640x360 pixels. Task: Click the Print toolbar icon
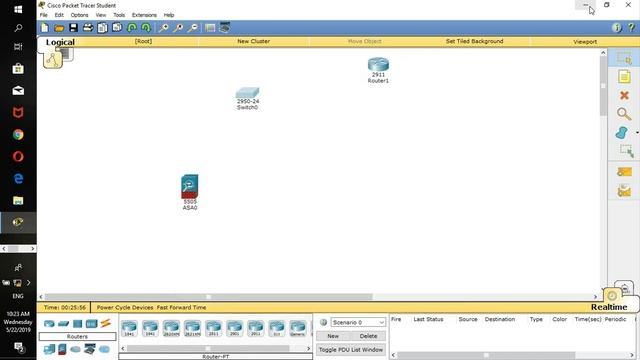coord(88,28)
